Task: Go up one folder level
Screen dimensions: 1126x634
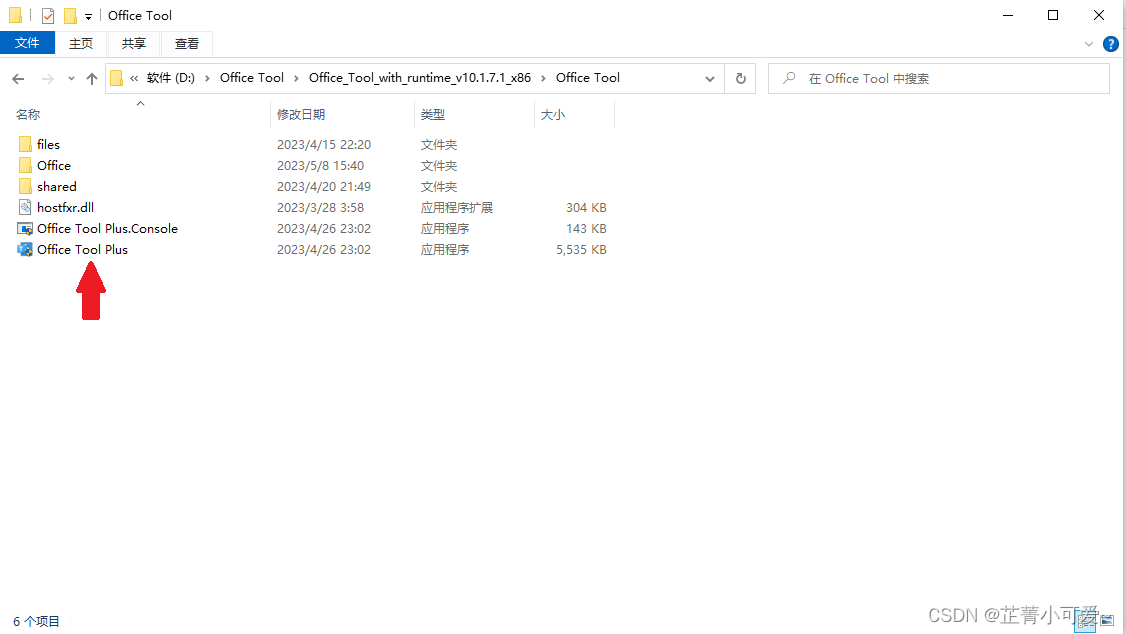Action: pos(92,79)
